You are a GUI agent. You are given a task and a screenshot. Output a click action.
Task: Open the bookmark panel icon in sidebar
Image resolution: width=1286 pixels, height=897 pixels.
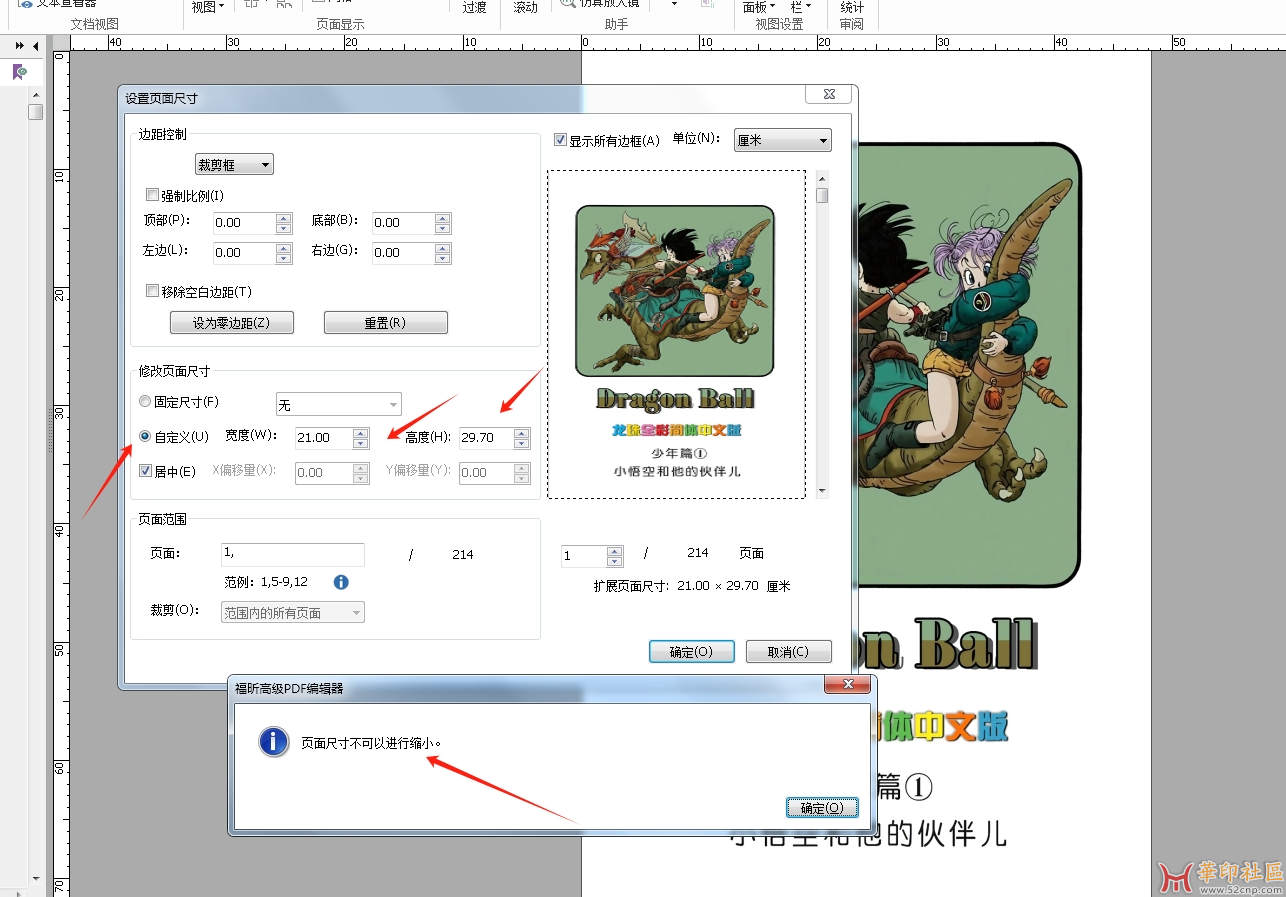pos(19,72)
